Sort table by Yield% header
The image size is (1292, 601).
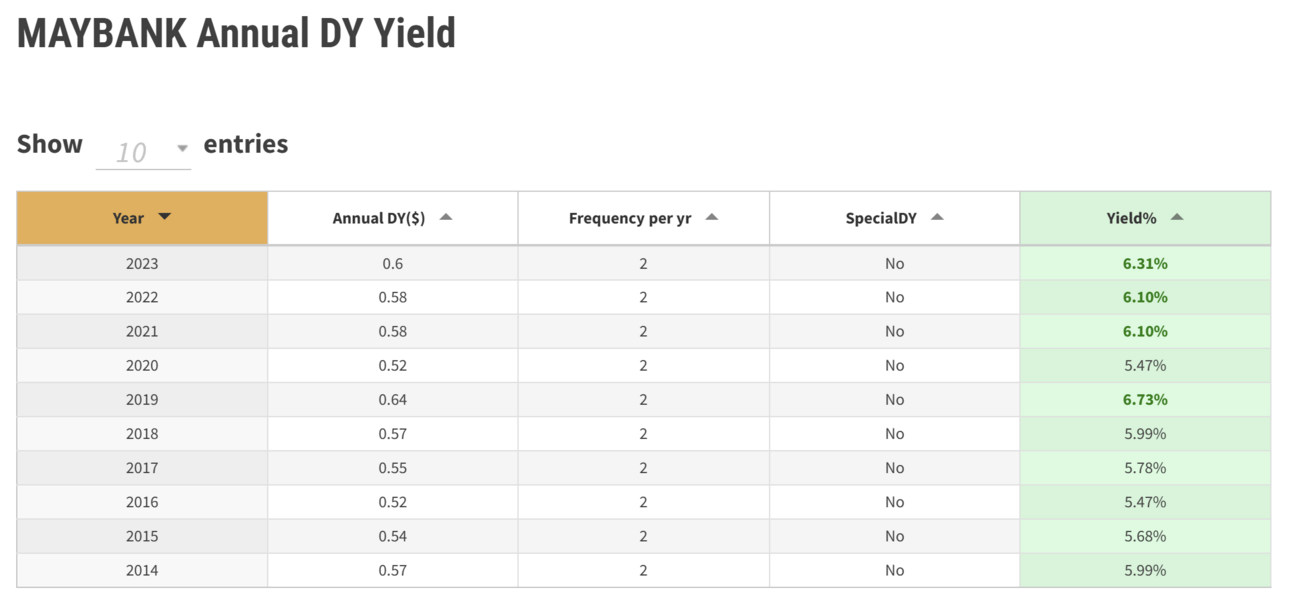(1145, 218)
